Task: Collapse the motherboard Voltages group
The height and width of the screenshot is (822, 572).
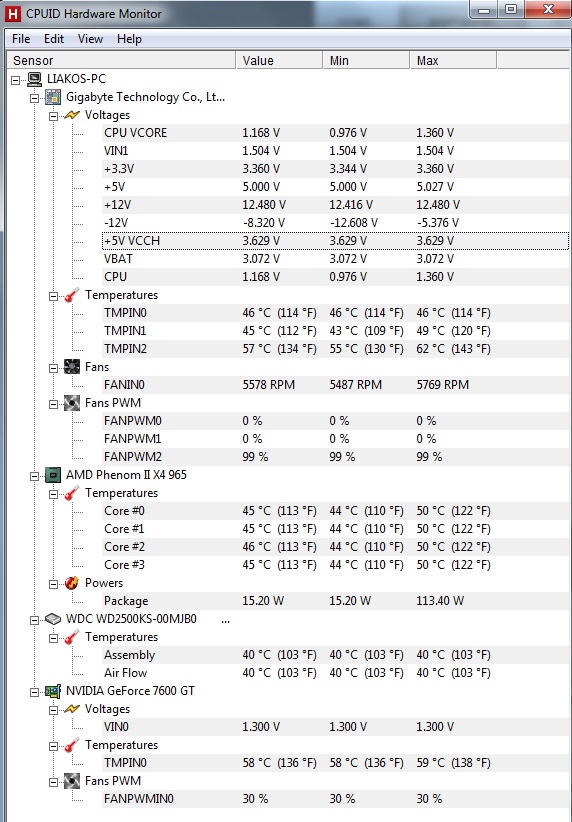Action: tap(53, 116)
